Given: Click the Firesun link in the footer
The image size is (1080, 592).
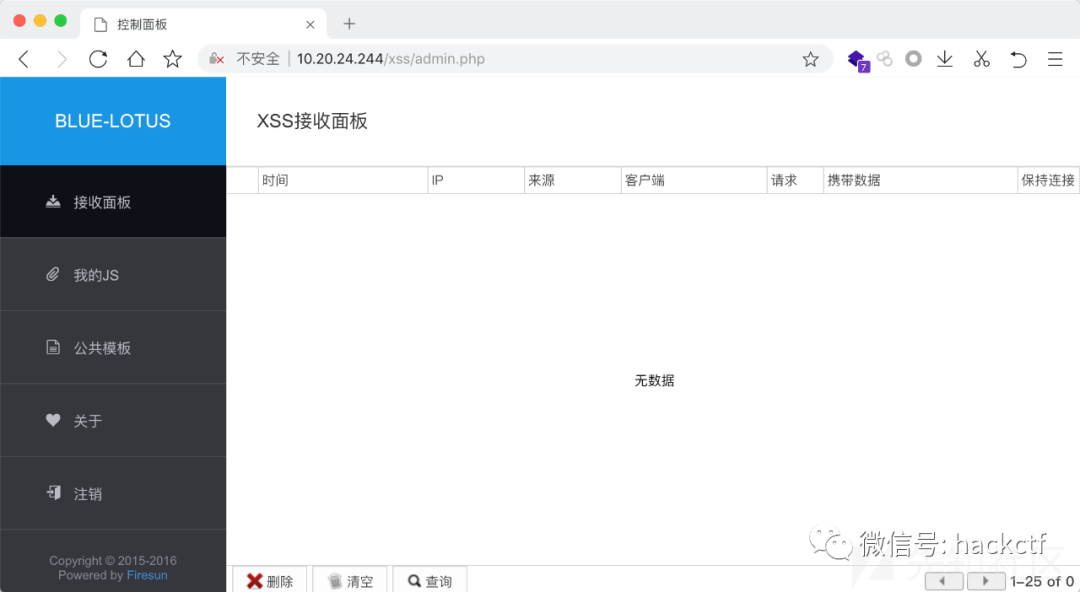Looking at the screenshot, I should (x=147, y=575).
